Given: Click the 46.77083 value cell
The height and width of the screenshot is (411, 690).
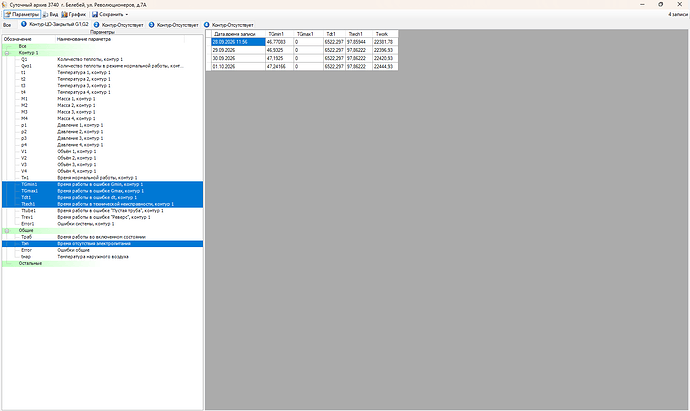Looking at the screenshot, I should coord(279,42).
